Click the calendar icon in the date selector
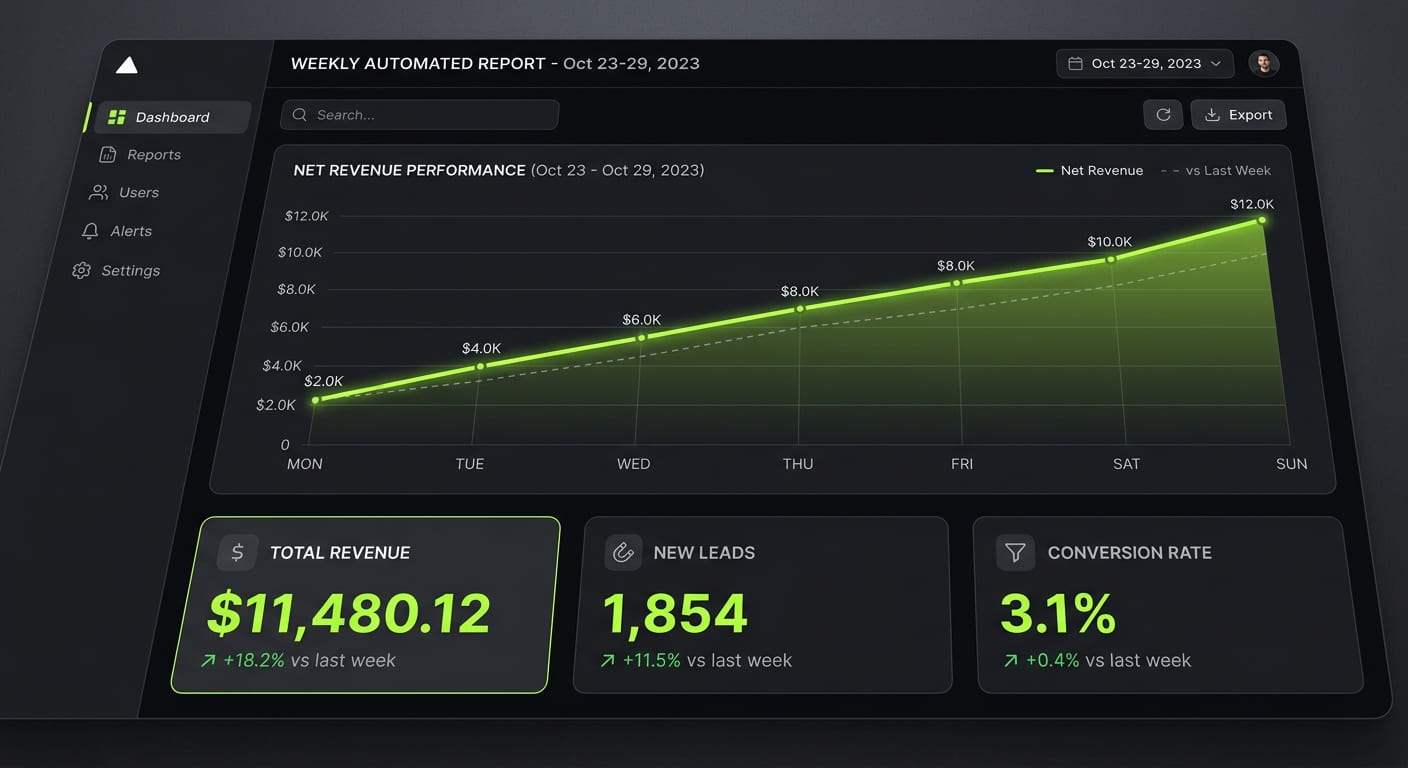1408x768 pixels. [1076, 63]
